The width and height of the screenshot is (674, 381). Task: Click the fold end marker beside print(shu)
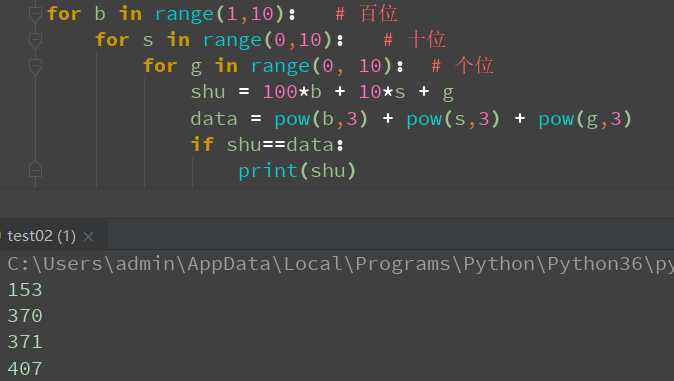click(35, 170)
